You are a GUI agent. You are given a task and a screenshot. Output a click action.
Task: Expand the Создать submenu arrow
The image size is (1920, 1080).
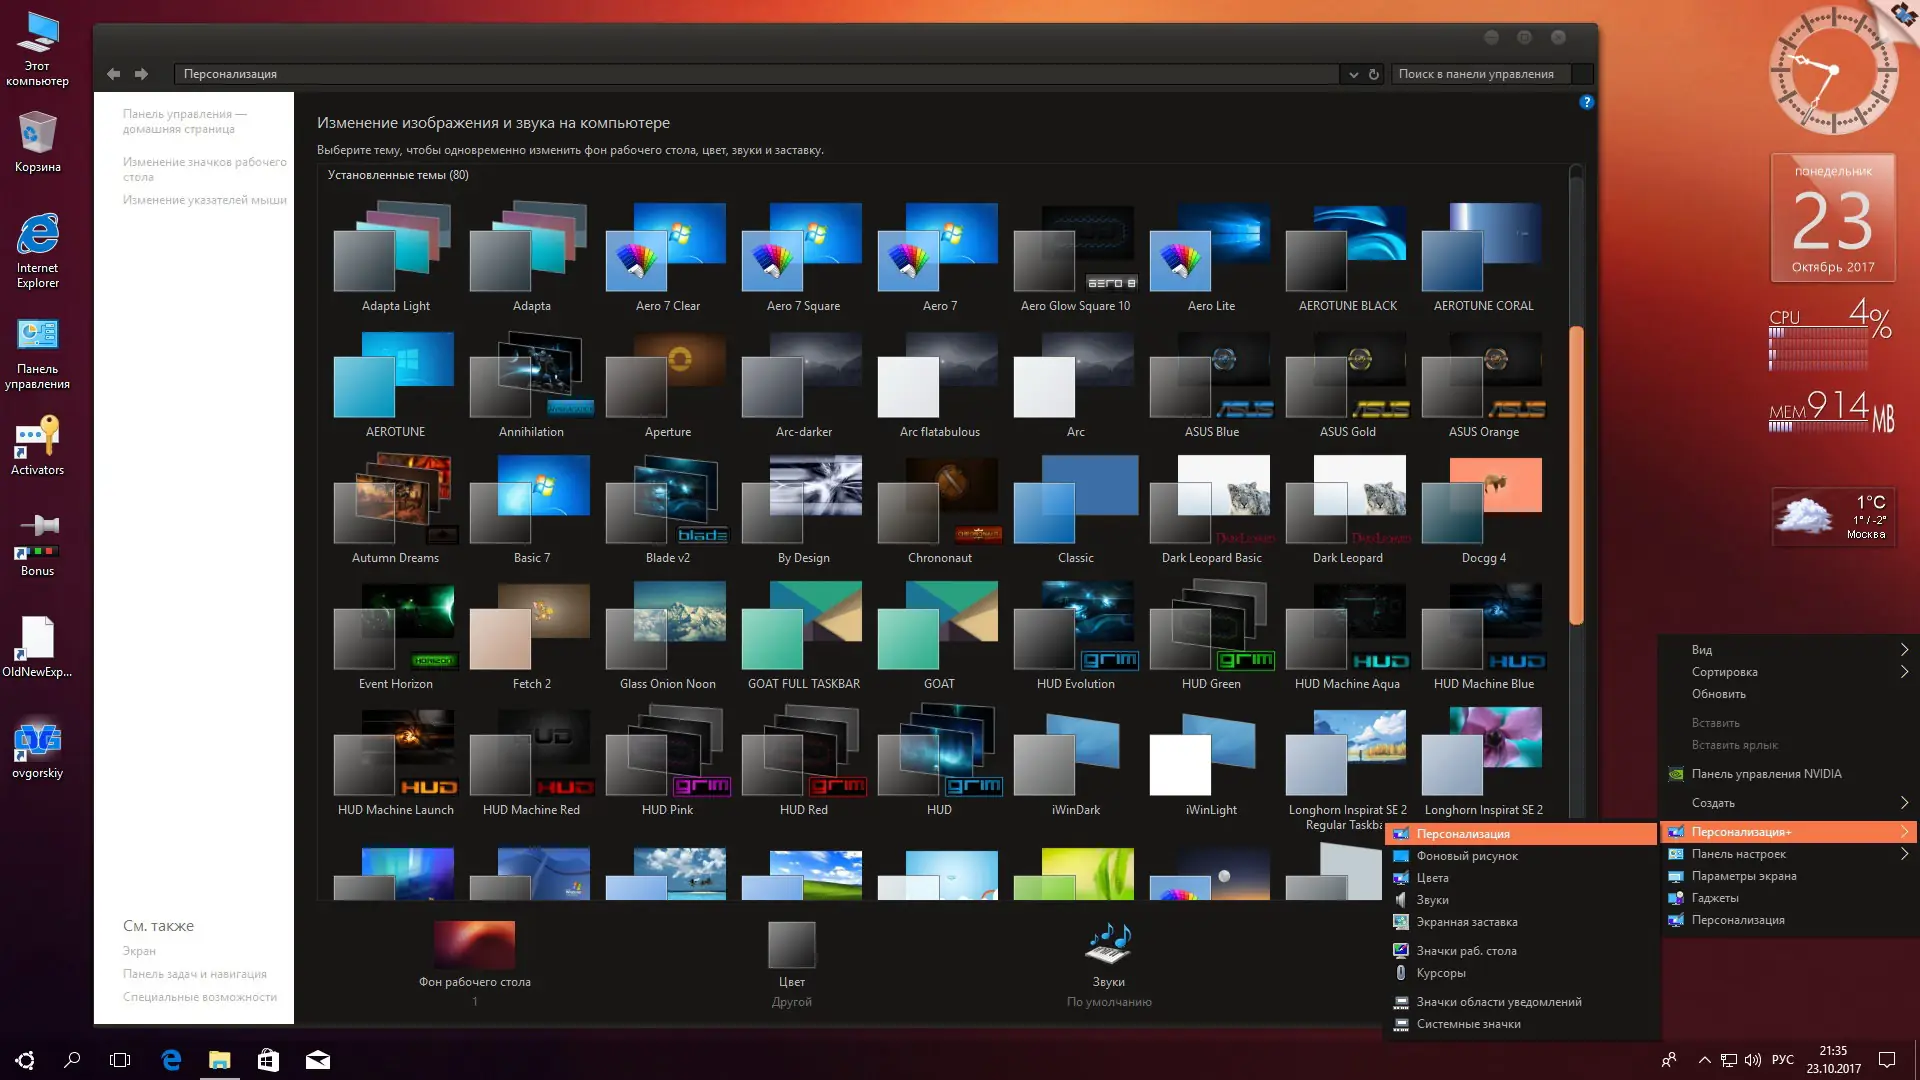pos(1904,803)
